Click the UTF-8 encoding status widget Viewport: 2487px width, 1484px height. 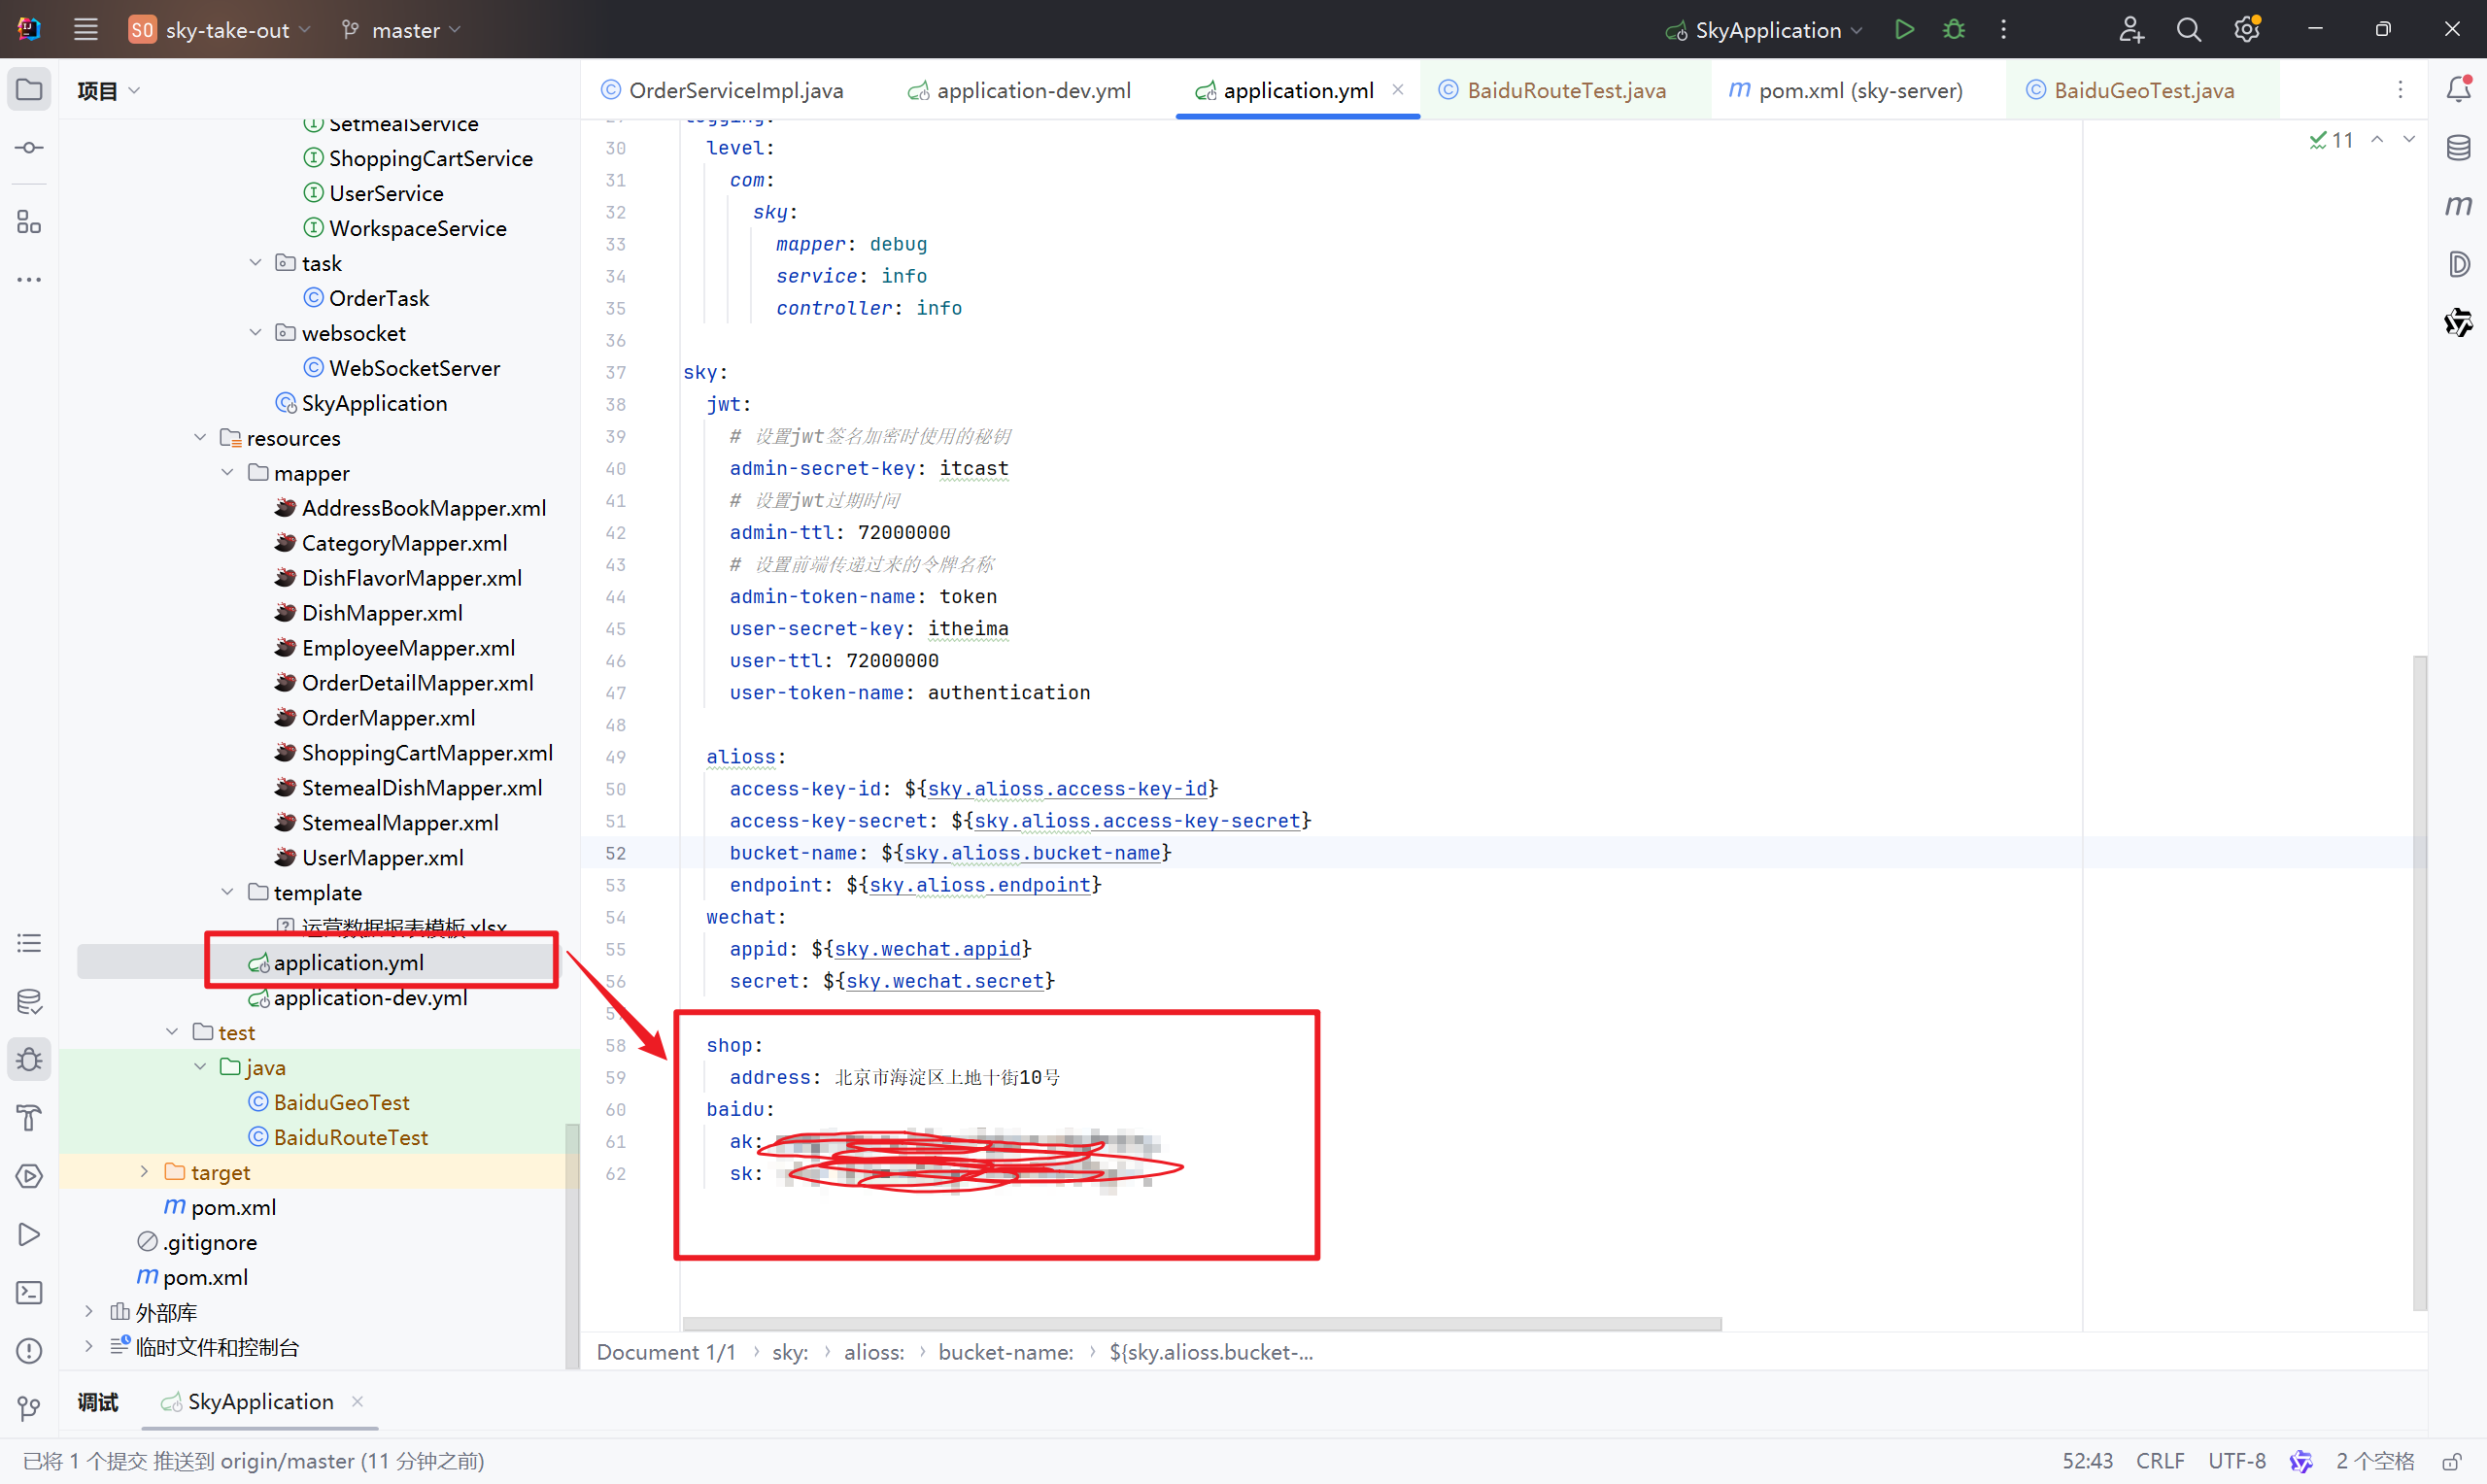pos(2236,1461)
